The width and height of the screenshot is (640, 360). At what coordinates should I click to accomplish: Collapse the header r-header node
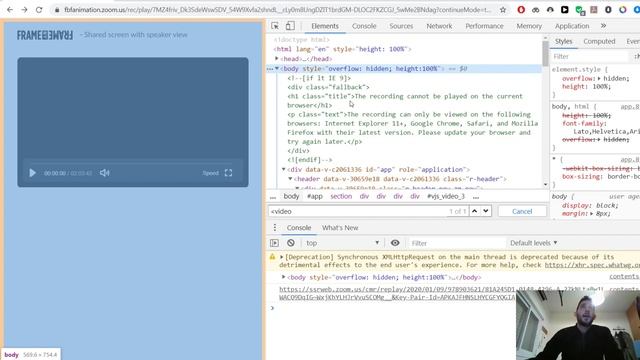click(290, 179)
